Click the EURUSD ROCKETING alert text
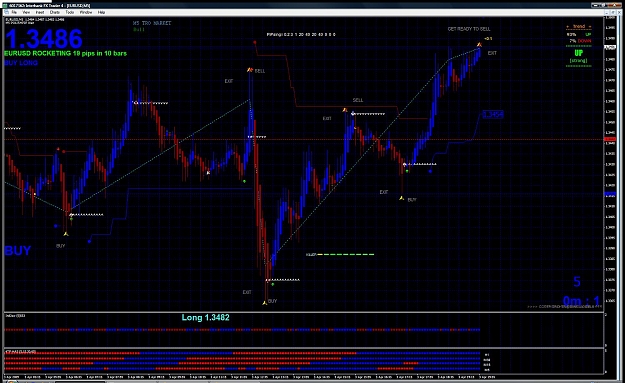Viewport: 625px width, 383px height. [x=65, y=53]
